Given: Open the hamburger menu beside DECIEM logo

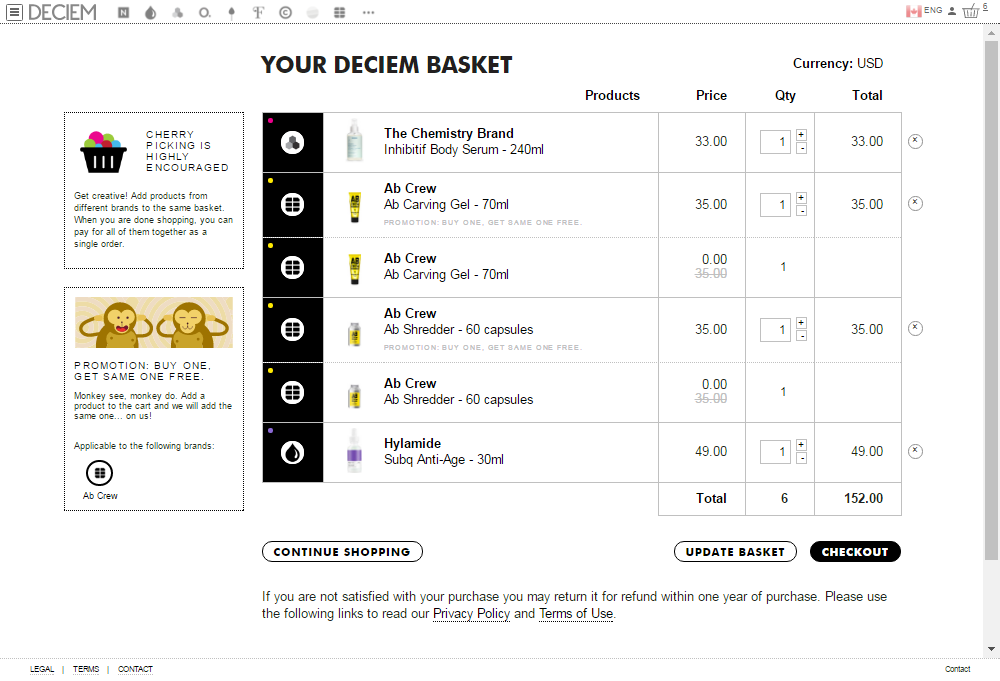Looking at the screenshot, I should [x=15, y=12].
